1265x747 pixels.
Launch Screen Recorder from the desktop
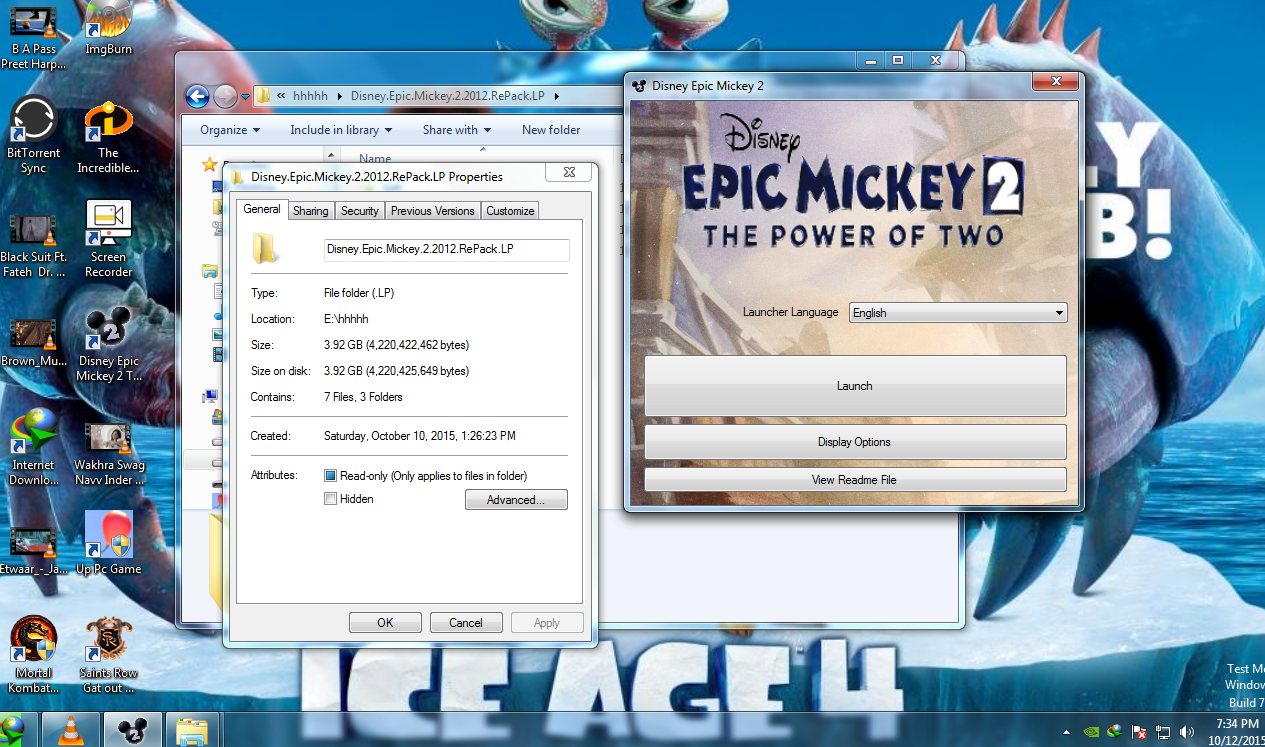pos(108,240)
